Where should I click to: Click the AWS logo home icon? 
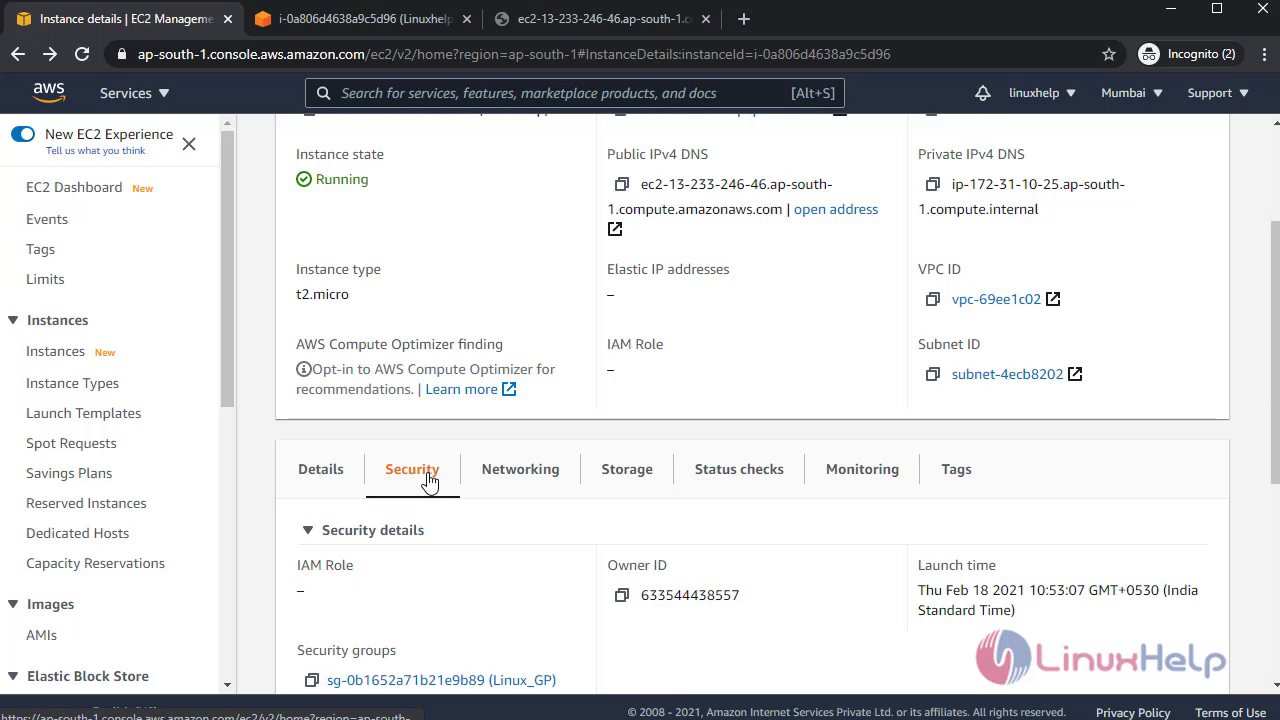[49, 92]
